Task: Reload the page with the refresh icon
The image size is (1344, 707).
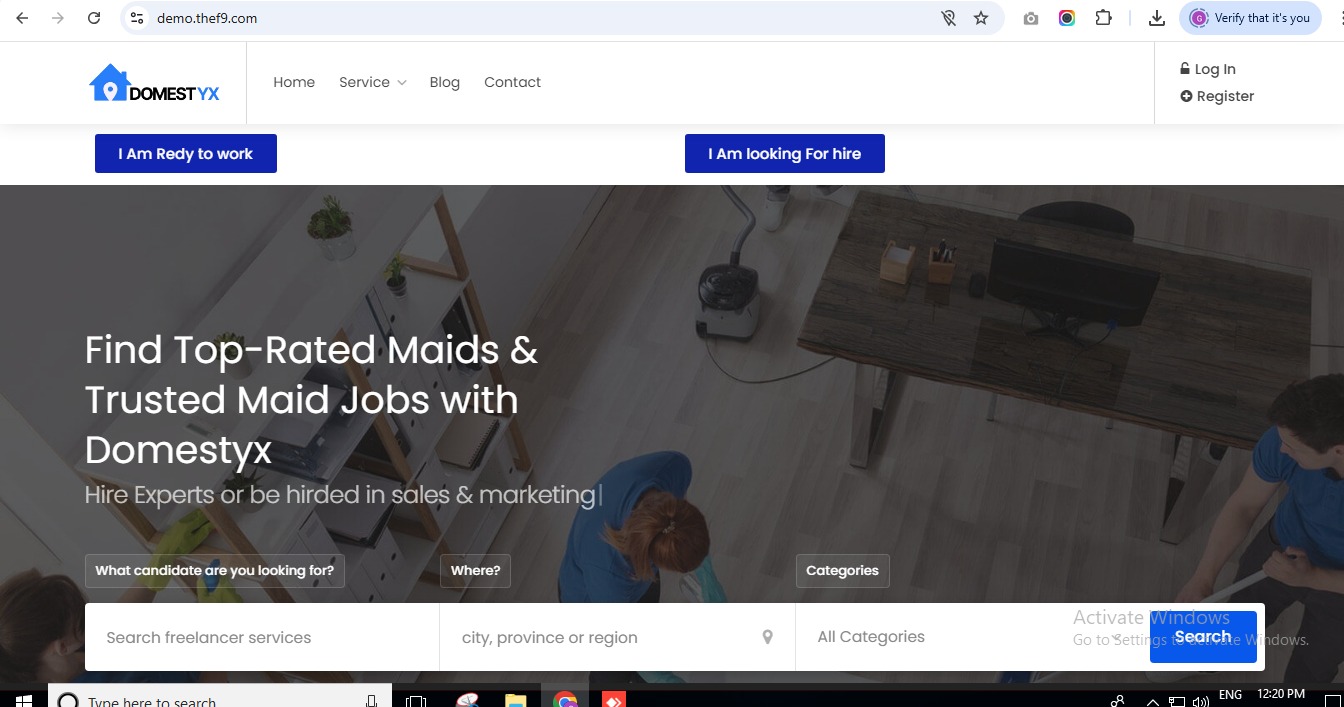Action: click(x=94, y=18)
